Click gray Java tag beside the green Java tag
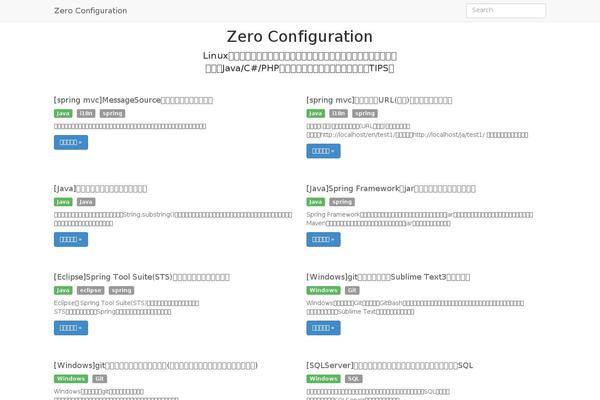600x400 pixels. 86,202
